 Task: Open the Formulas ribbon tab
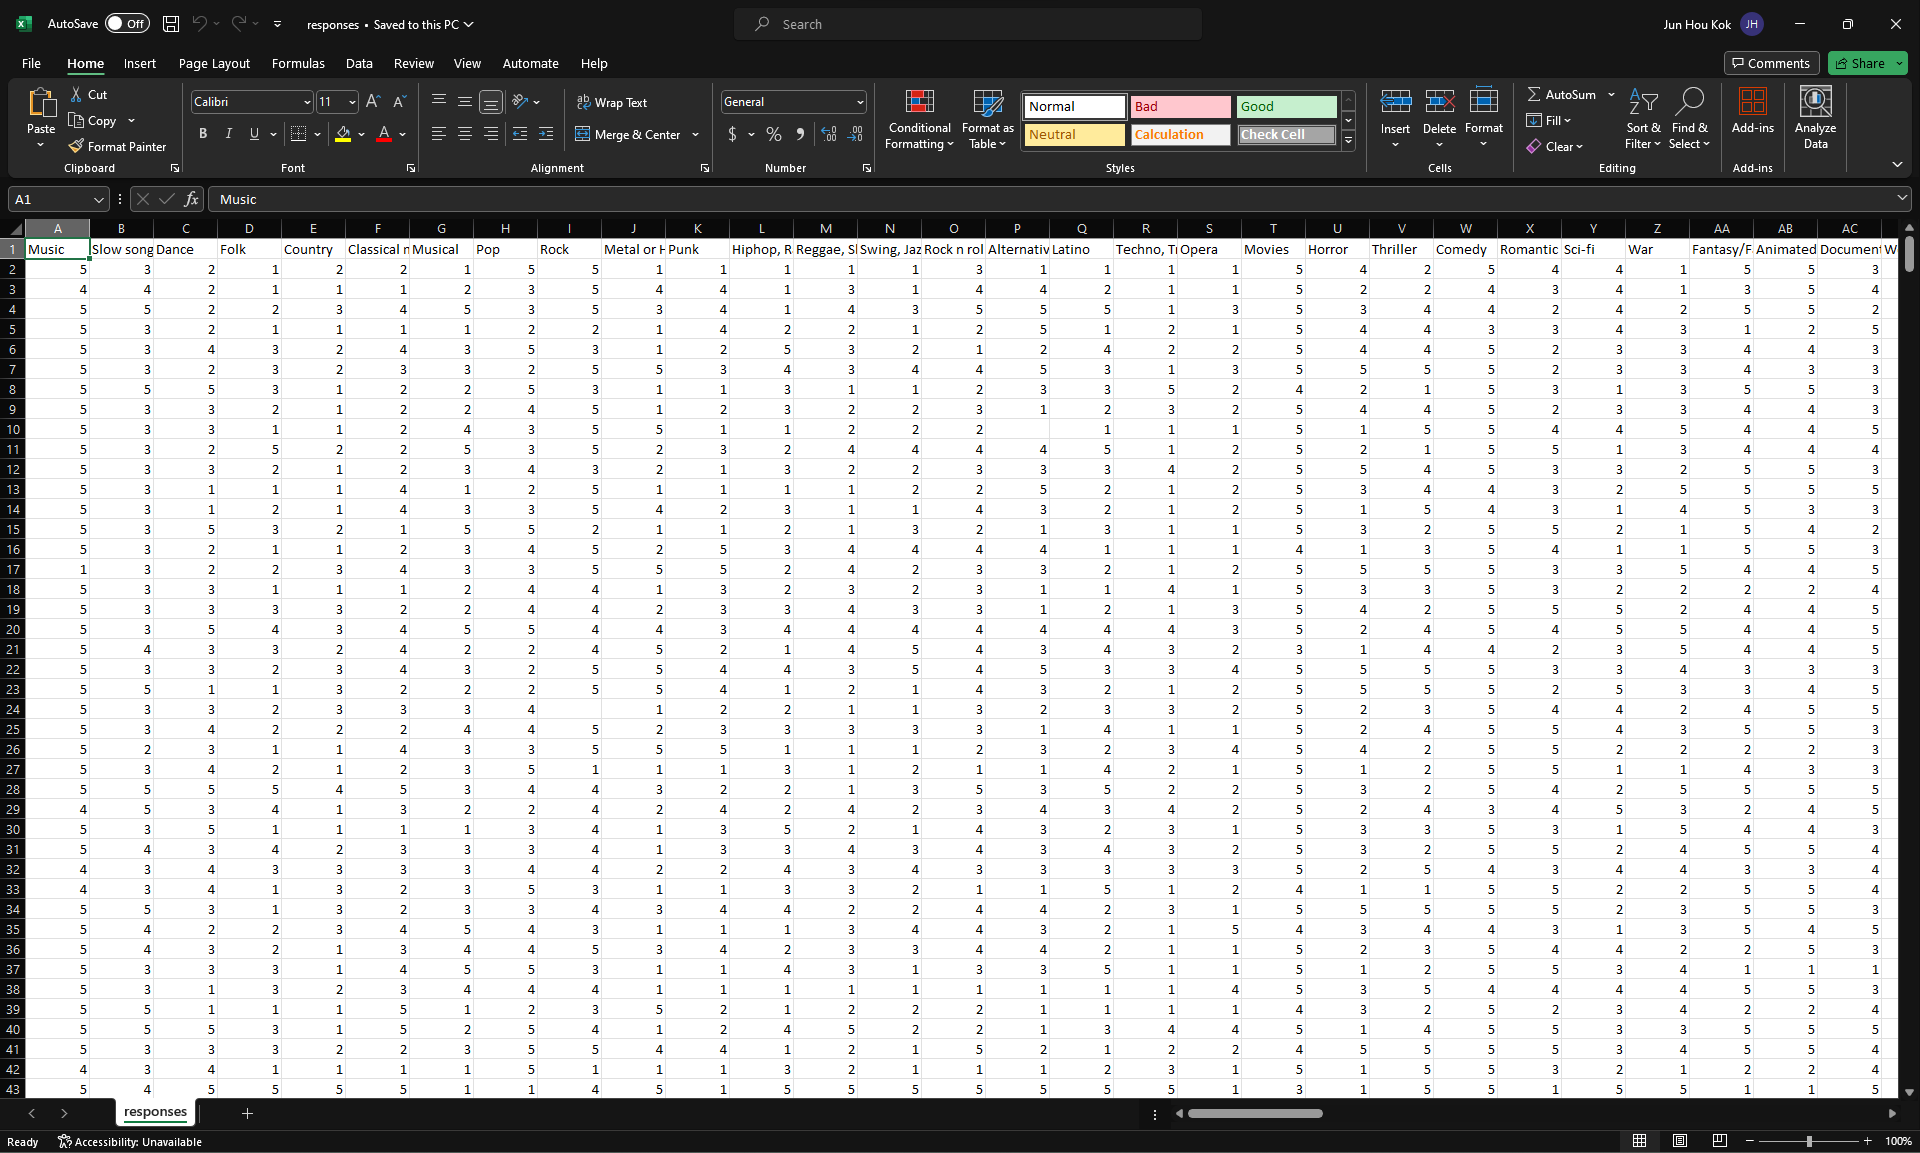point(298,63)
